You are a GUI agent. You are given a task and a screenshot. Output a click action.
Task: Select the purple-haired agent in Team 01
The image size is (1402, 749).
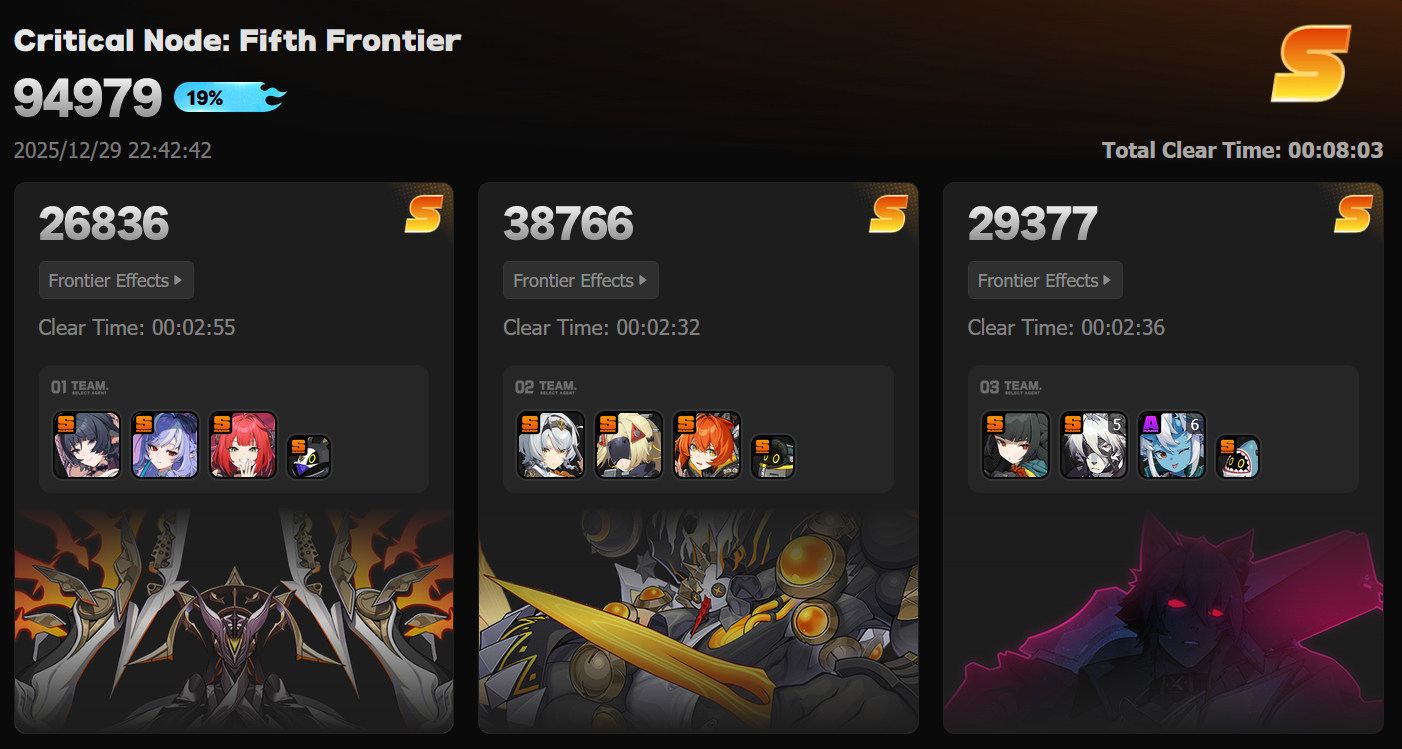165,445
